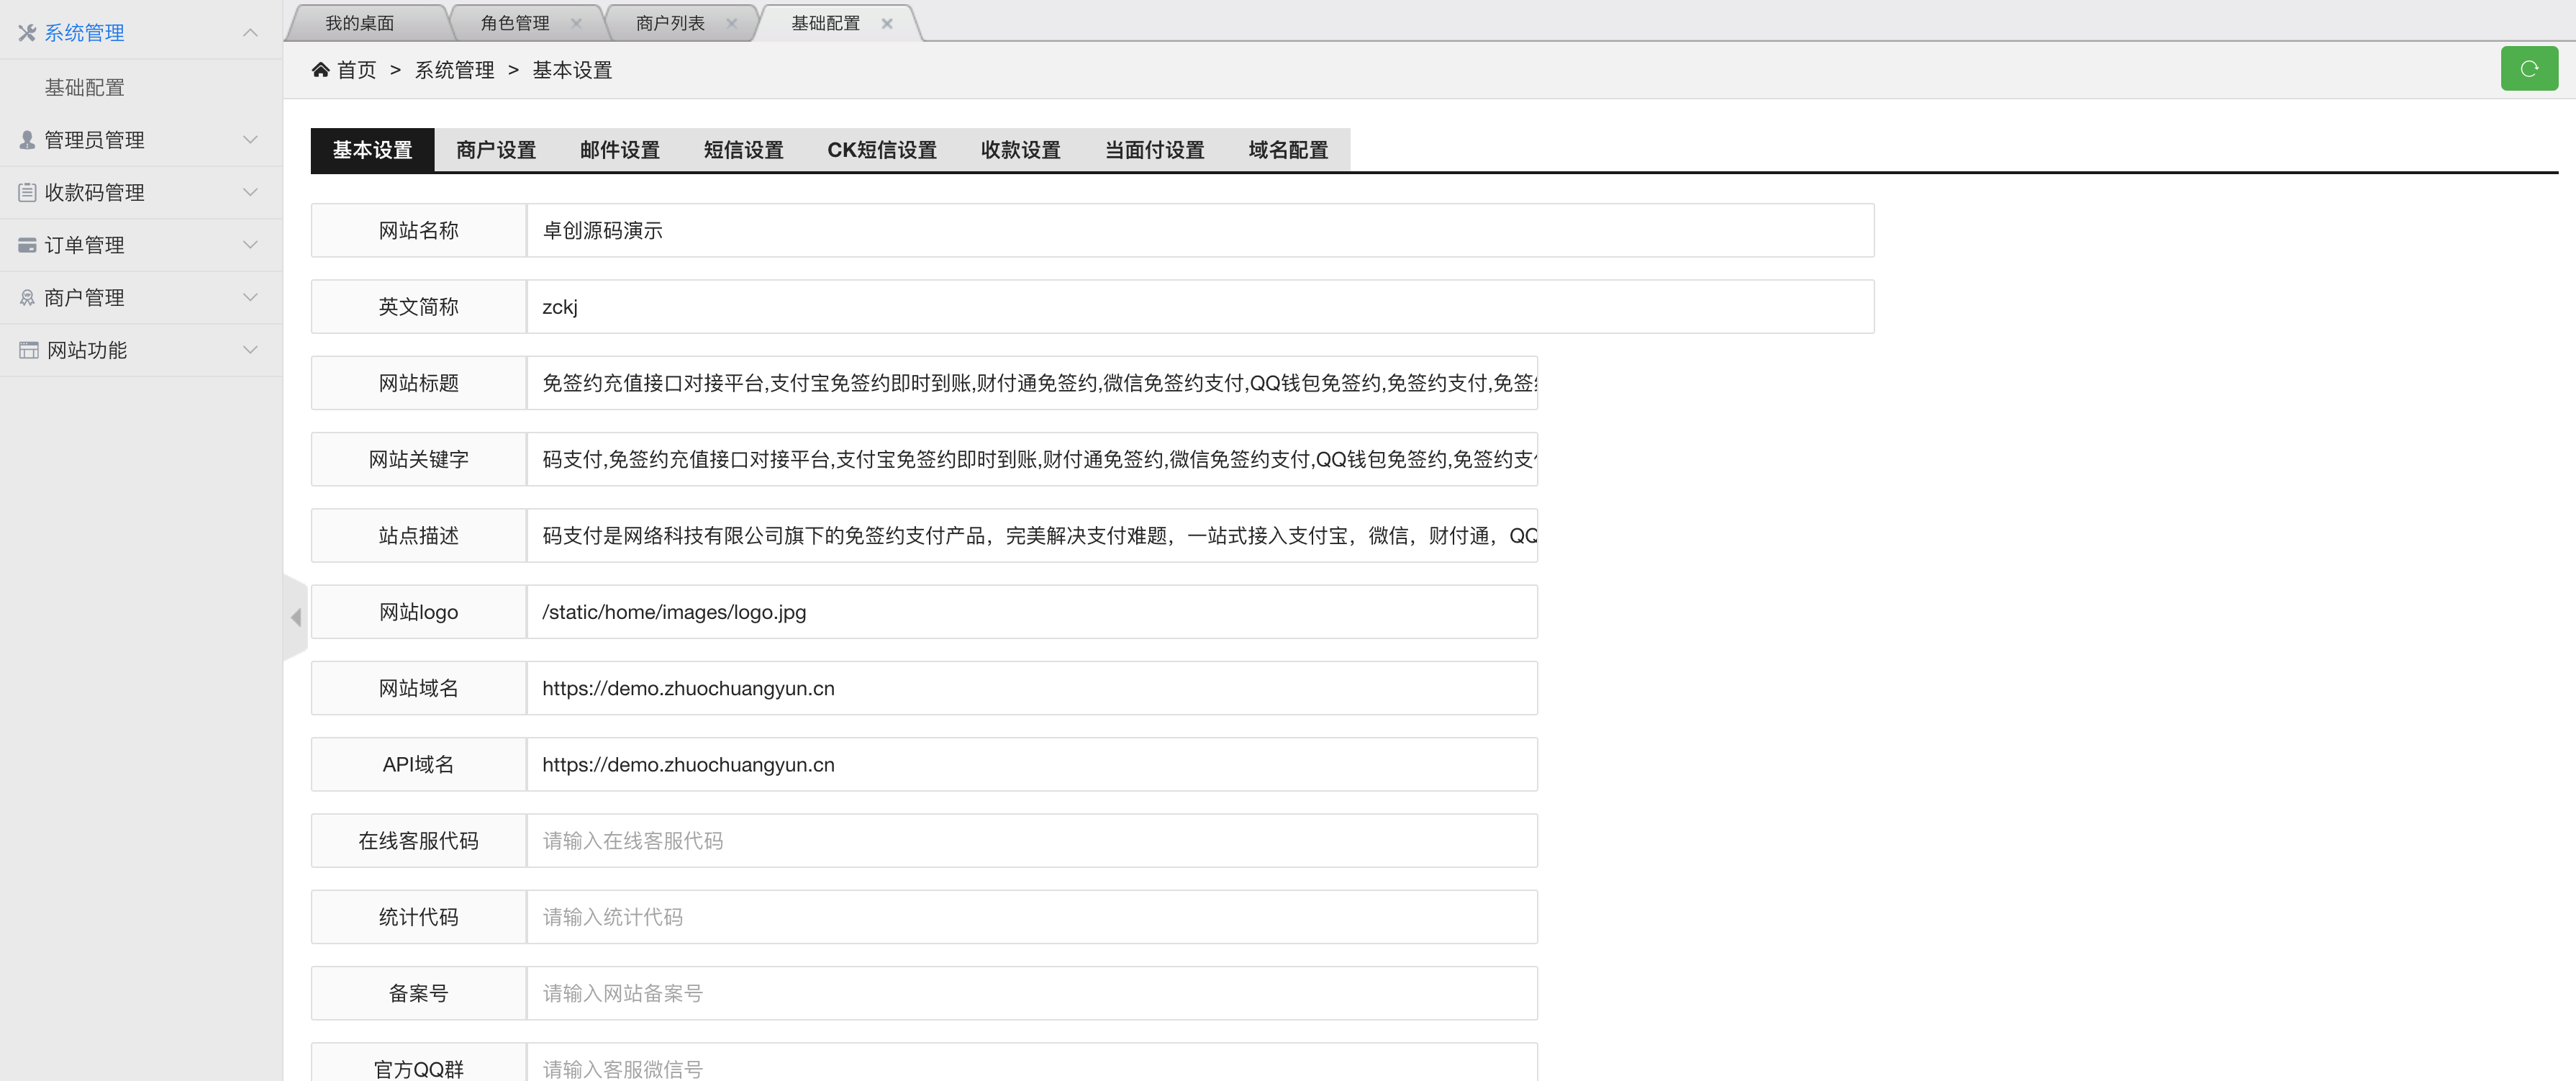This screenshot has height=1081, width=2576.
Task: Click the 订单管理 card icon
Action: (27, 245)
